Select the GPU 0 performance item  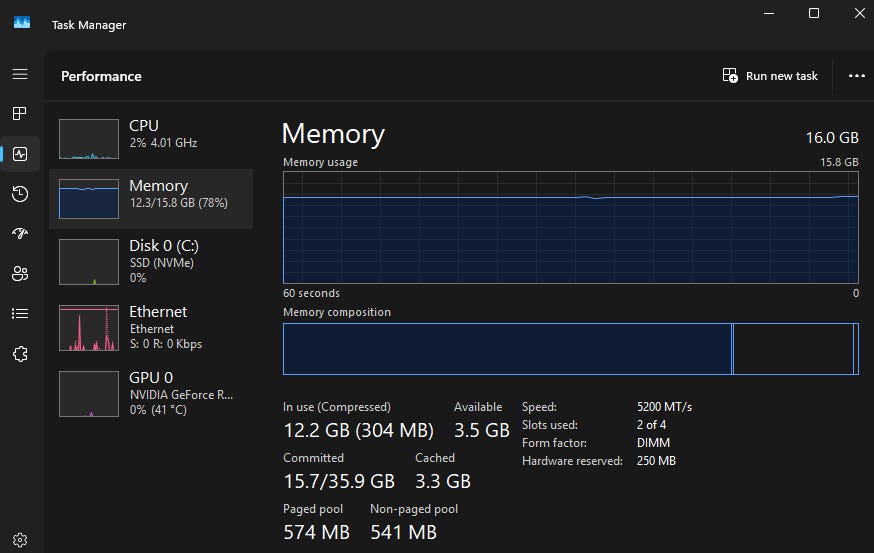pyautogui.click(x=150, y=392)
